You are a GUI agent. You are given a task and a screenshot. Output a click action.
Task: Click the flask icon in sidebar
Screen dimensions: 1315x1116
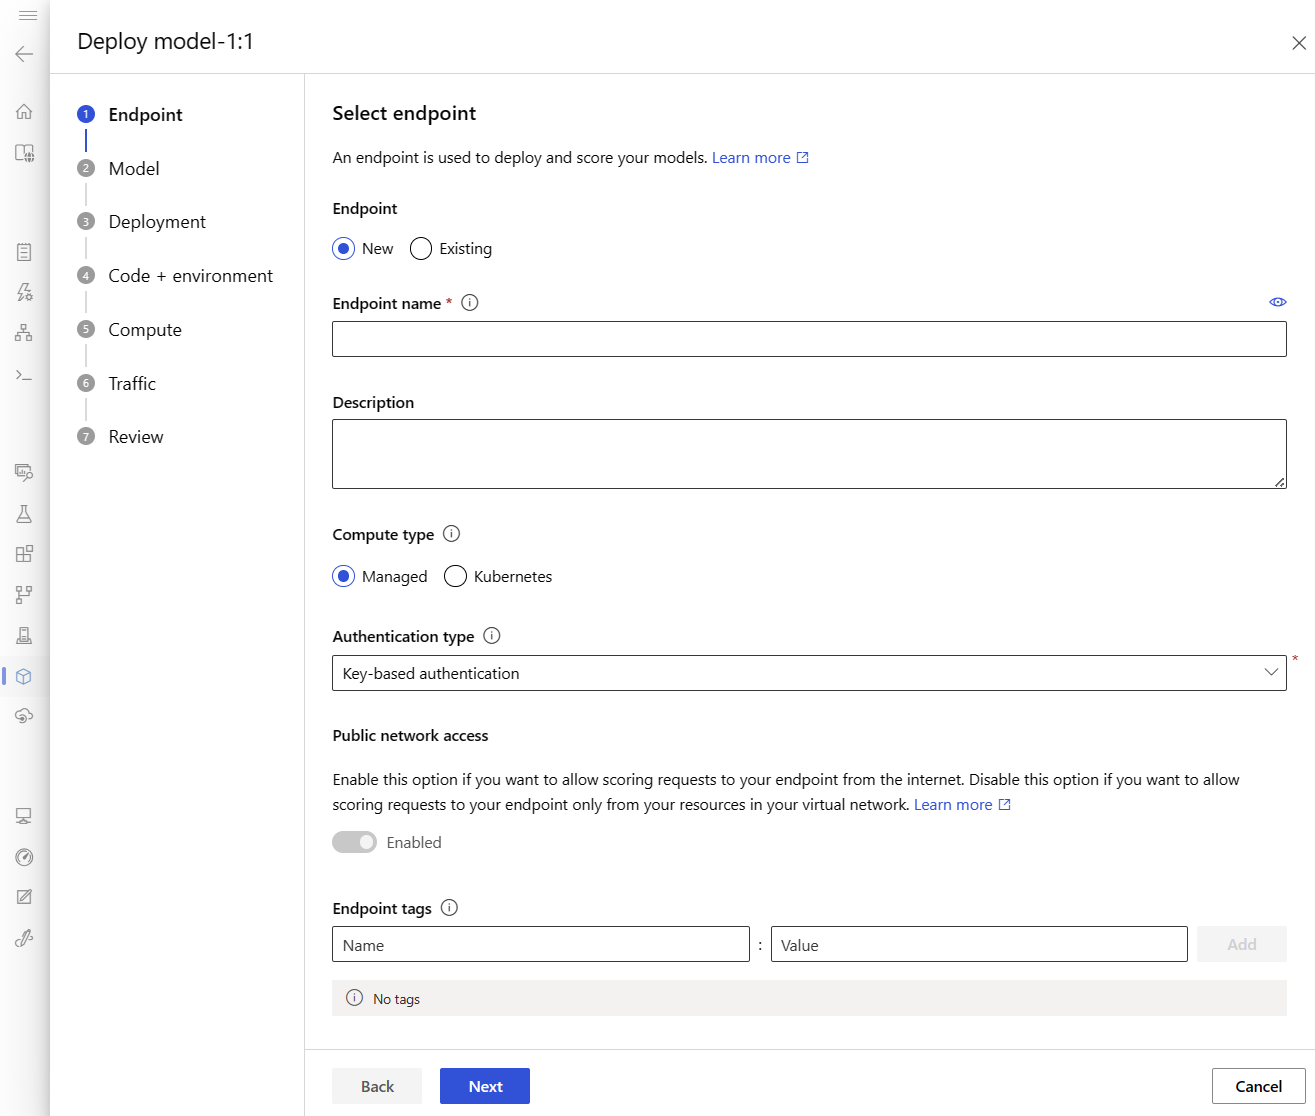(24, 514)
